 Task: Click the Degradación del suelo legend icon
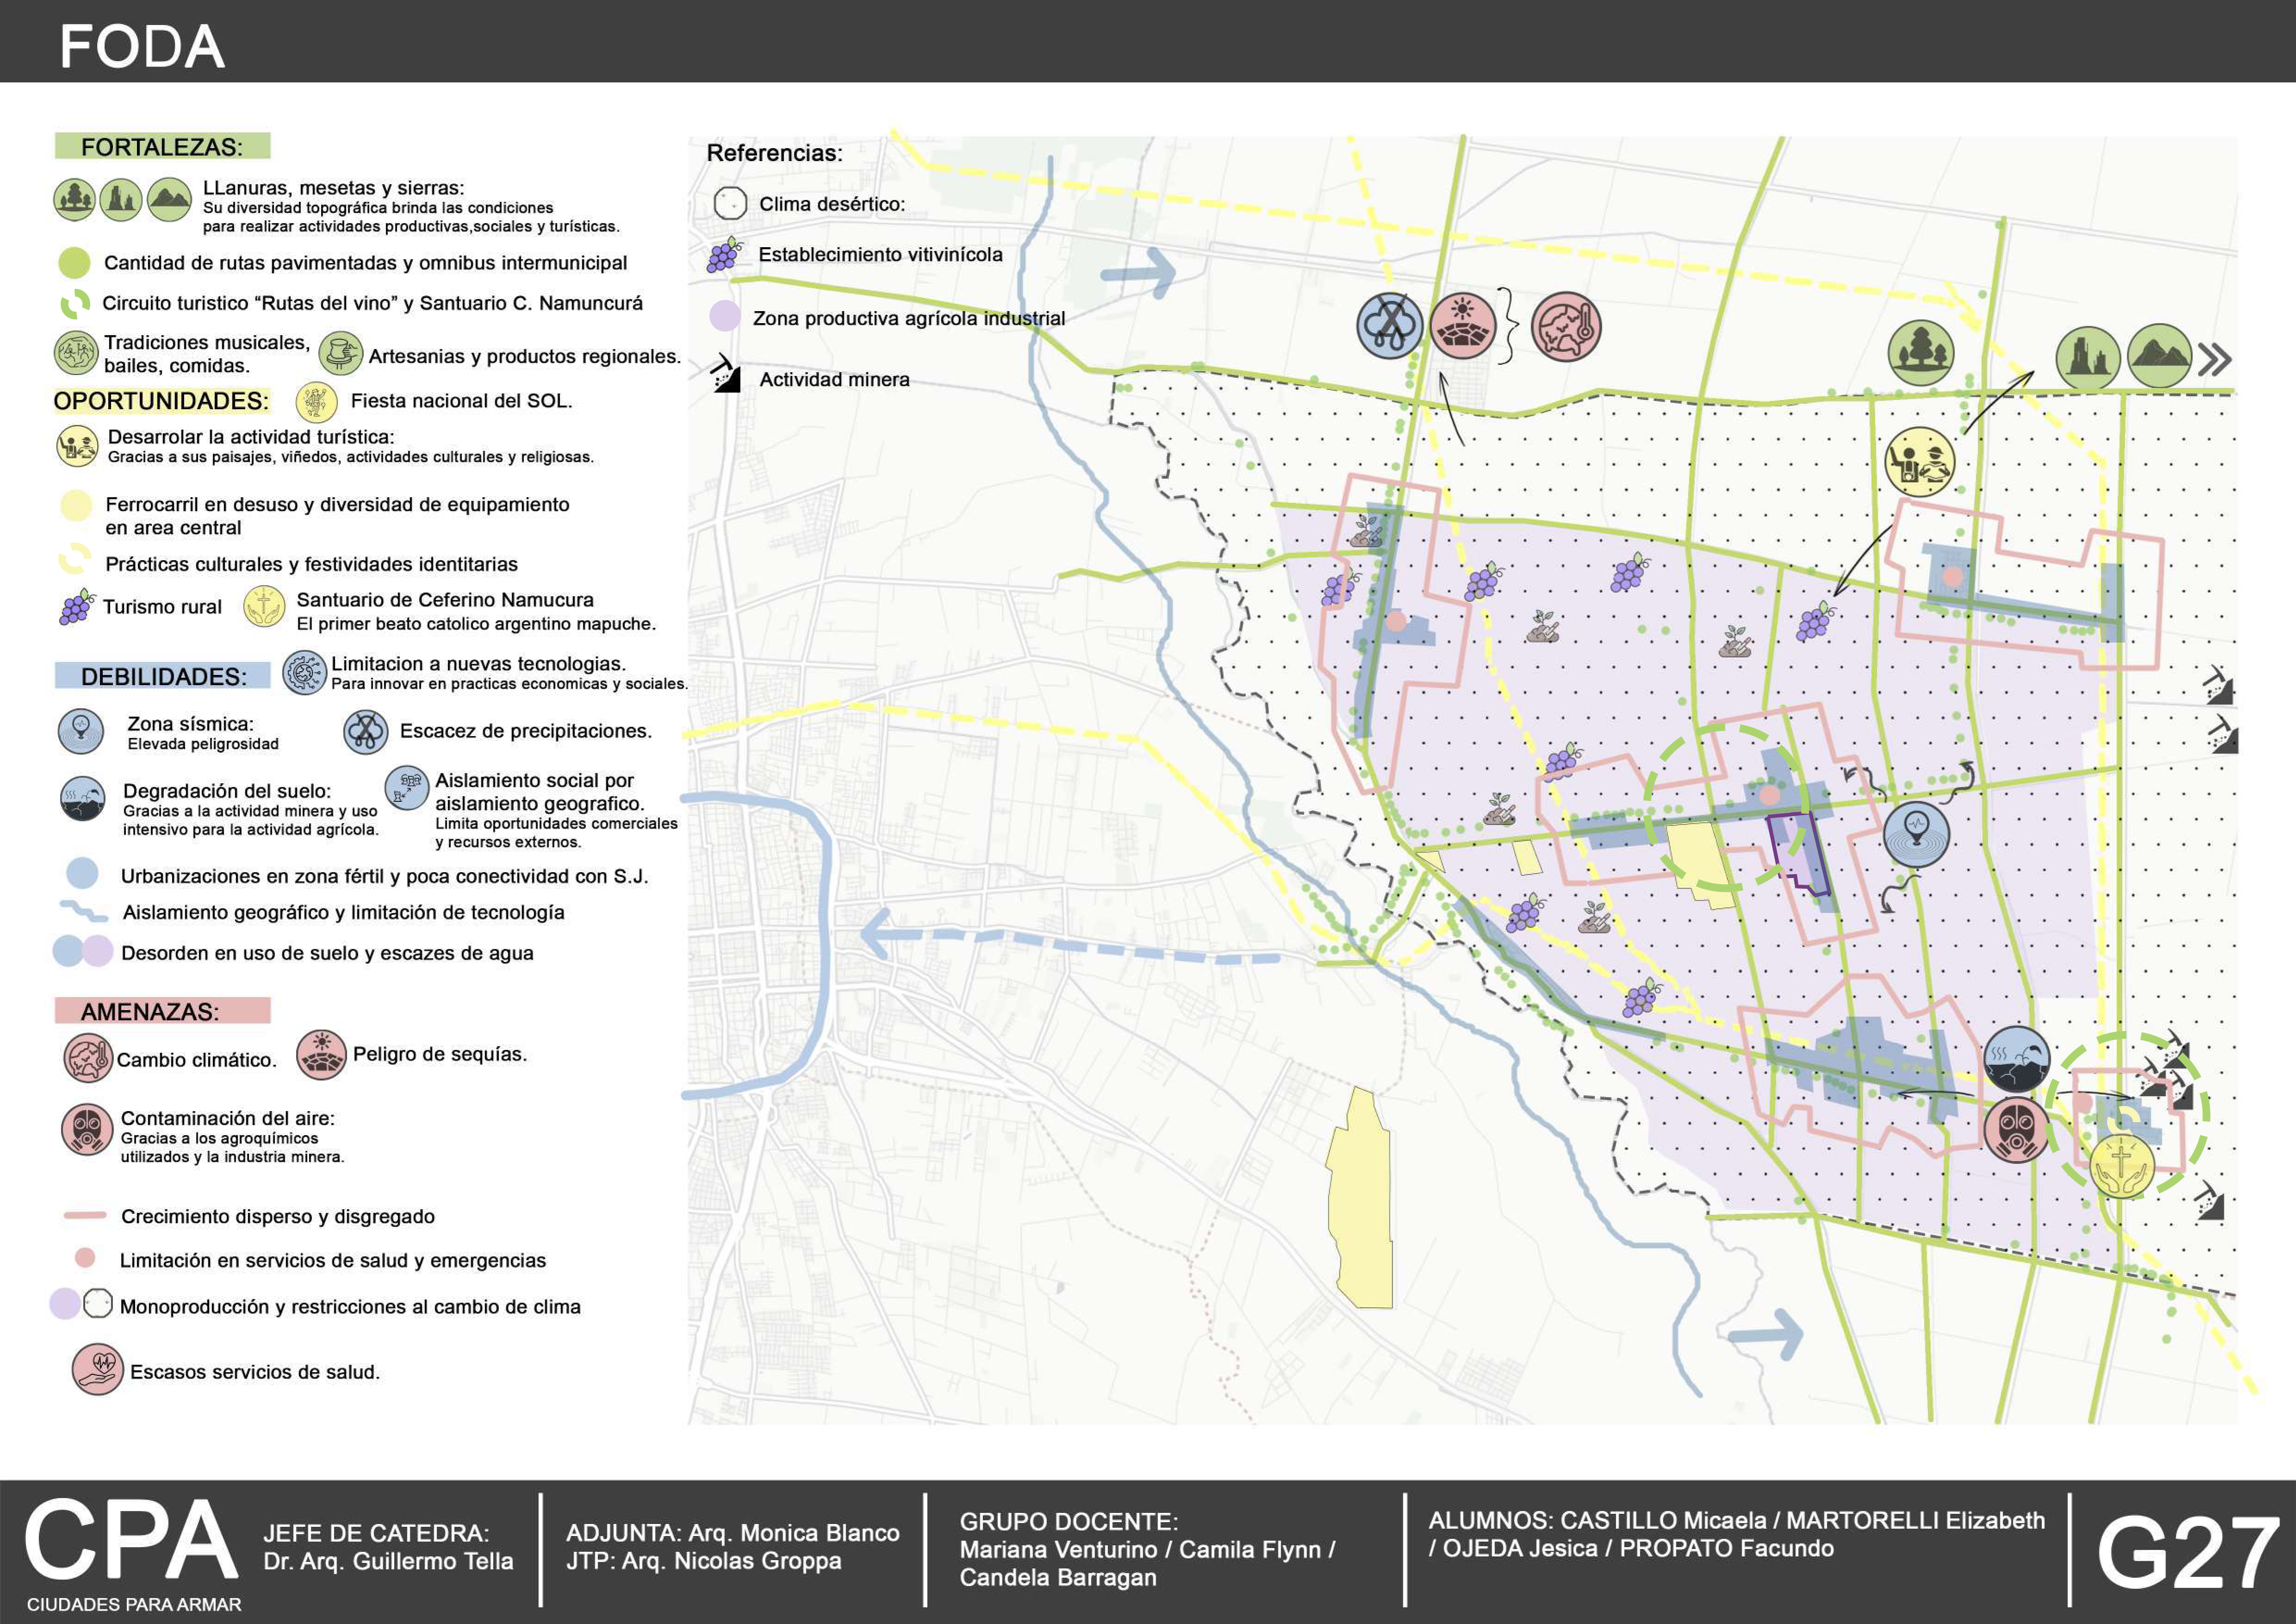coord(82,798)
